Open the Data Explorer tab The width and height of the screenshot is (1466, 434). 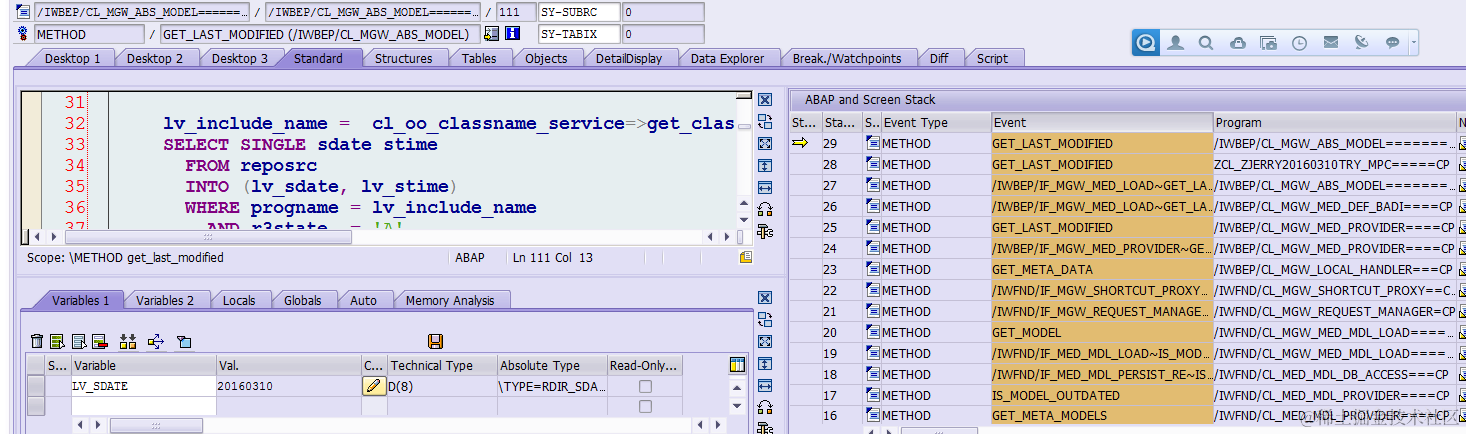(727, 58)
